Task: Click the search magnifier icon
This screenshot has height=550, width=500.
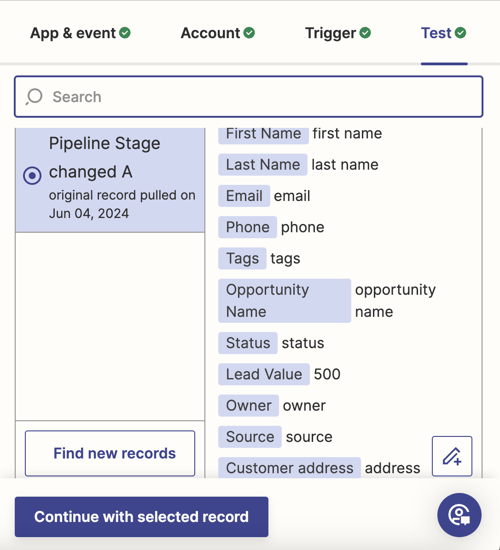Action: pos(34,96)
